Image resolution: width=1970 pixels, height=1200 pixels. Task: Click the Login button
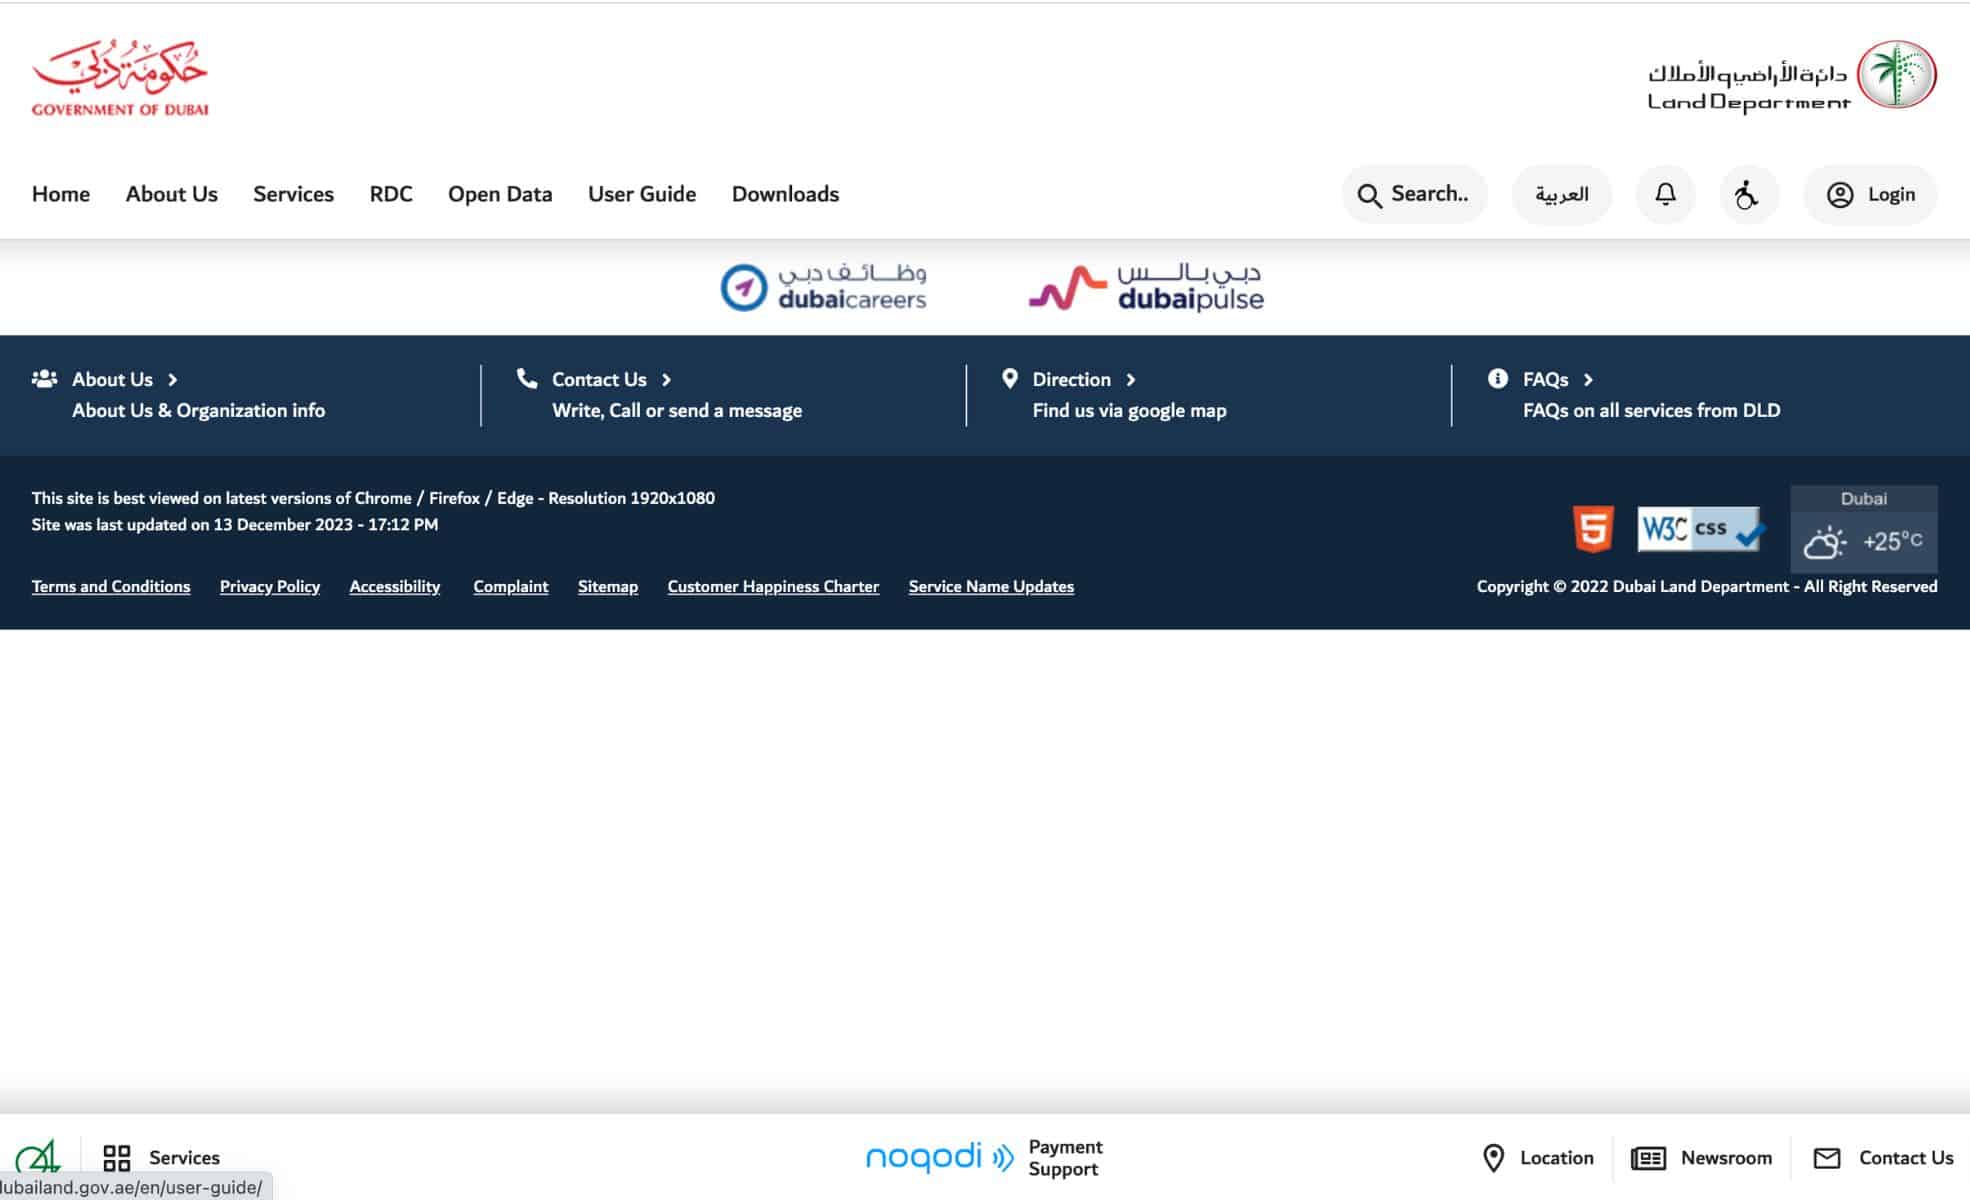click(x=1869, y=194)
